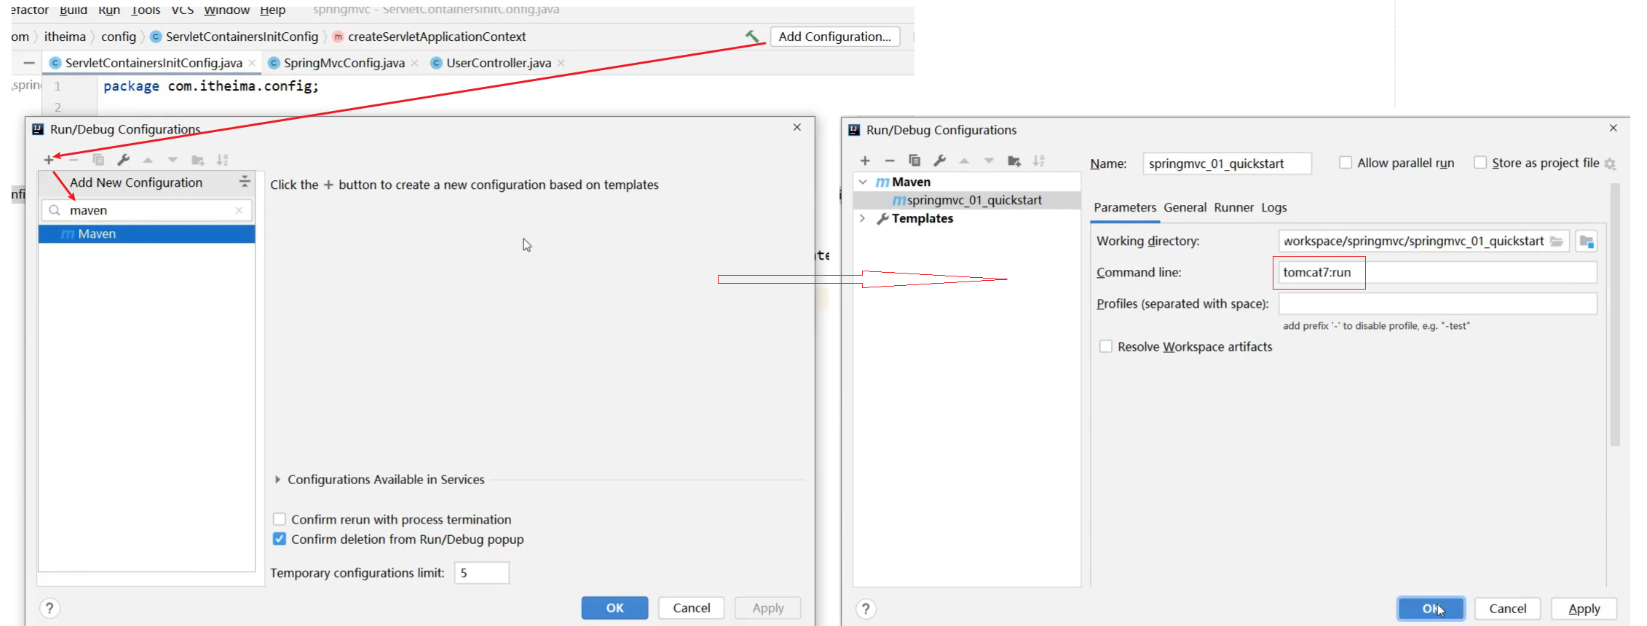This screenshot has width=1647, height=626.
Task: Open the VCS menu
Action: click(x=182, y=10)
